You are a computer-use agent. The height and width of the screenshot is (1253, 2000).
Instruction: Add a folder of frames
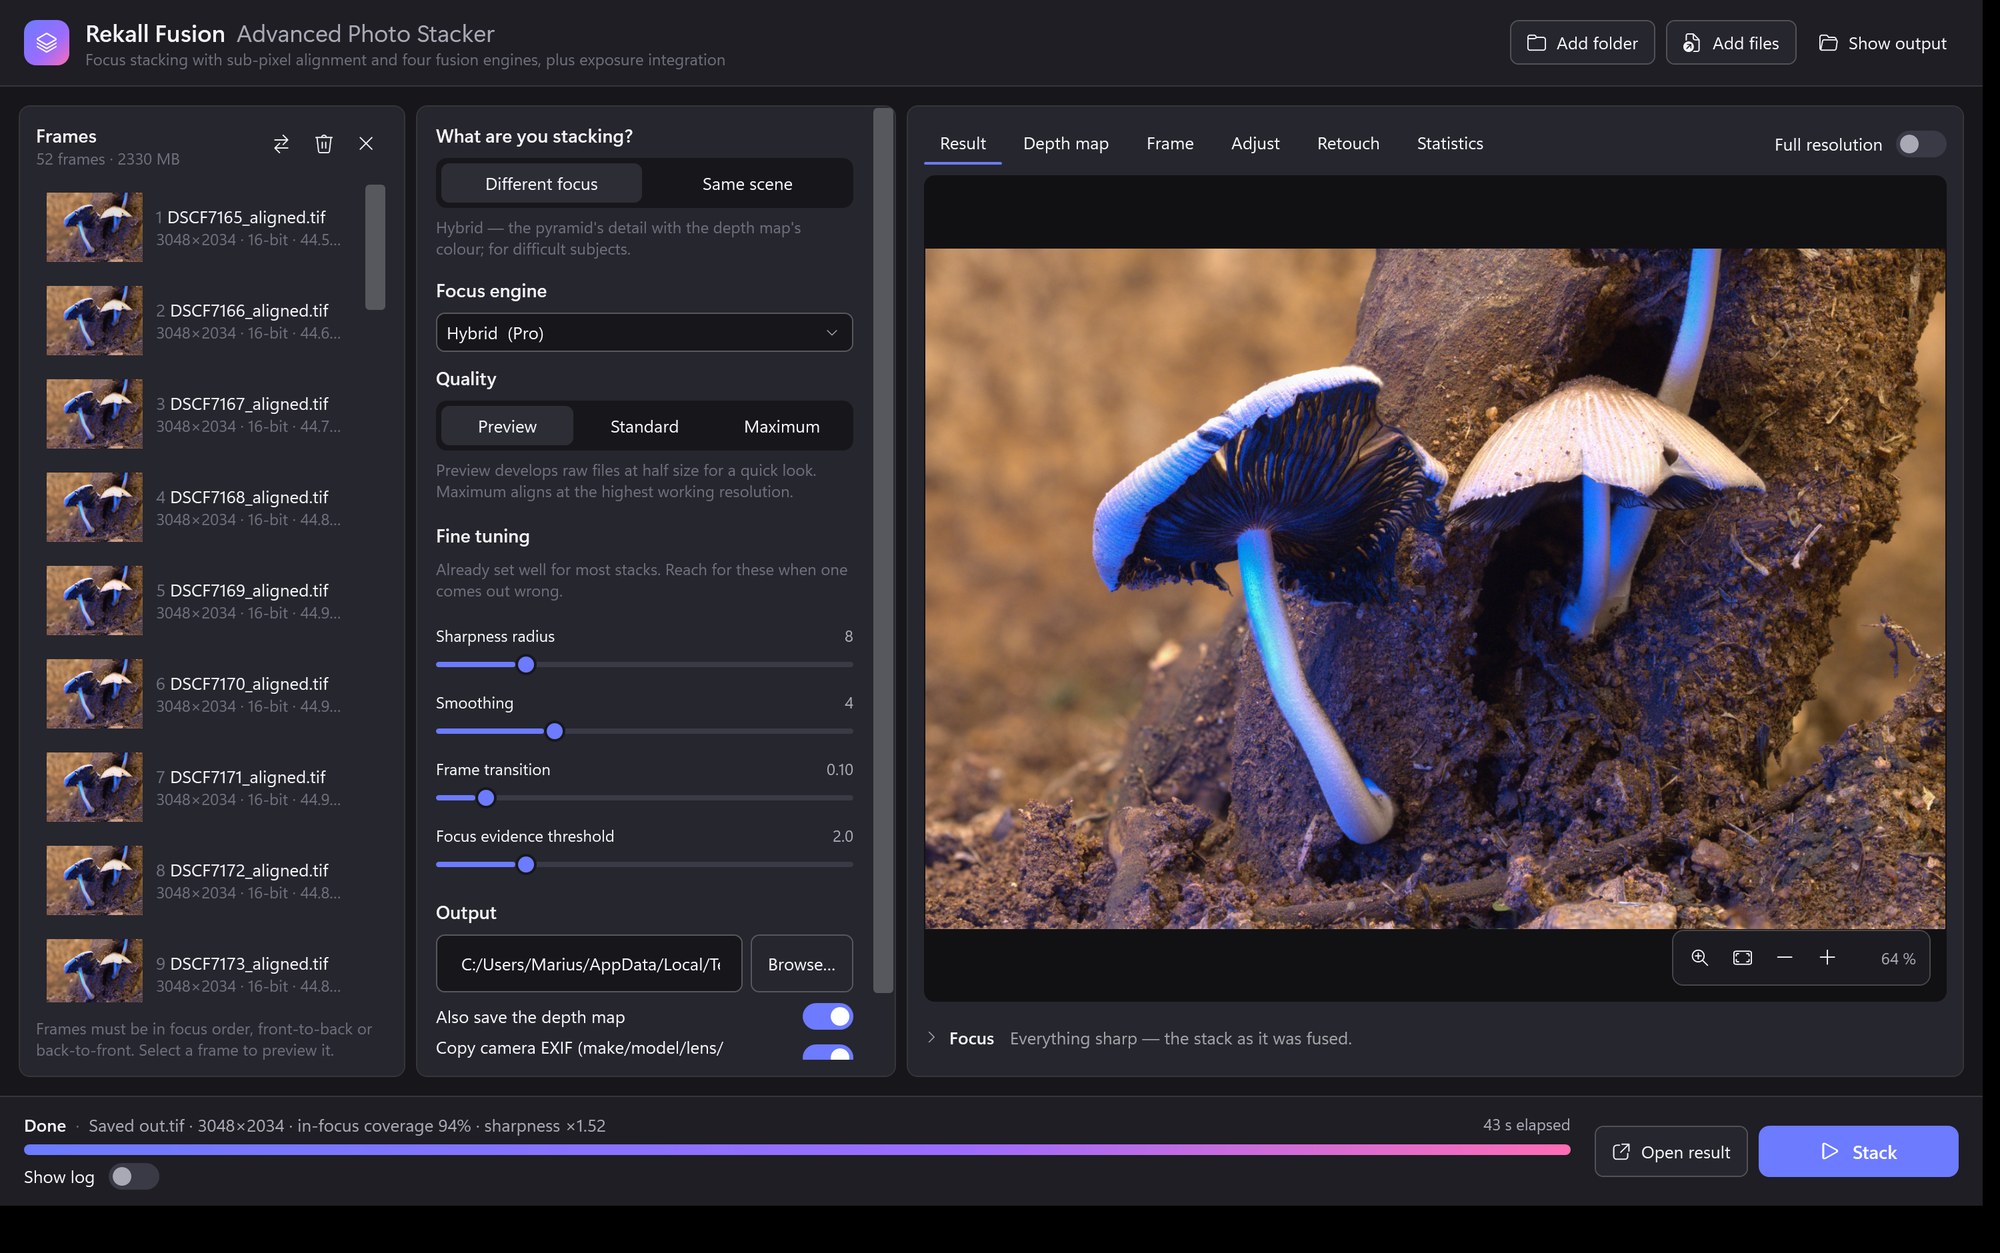click(x=1582, y=43)
